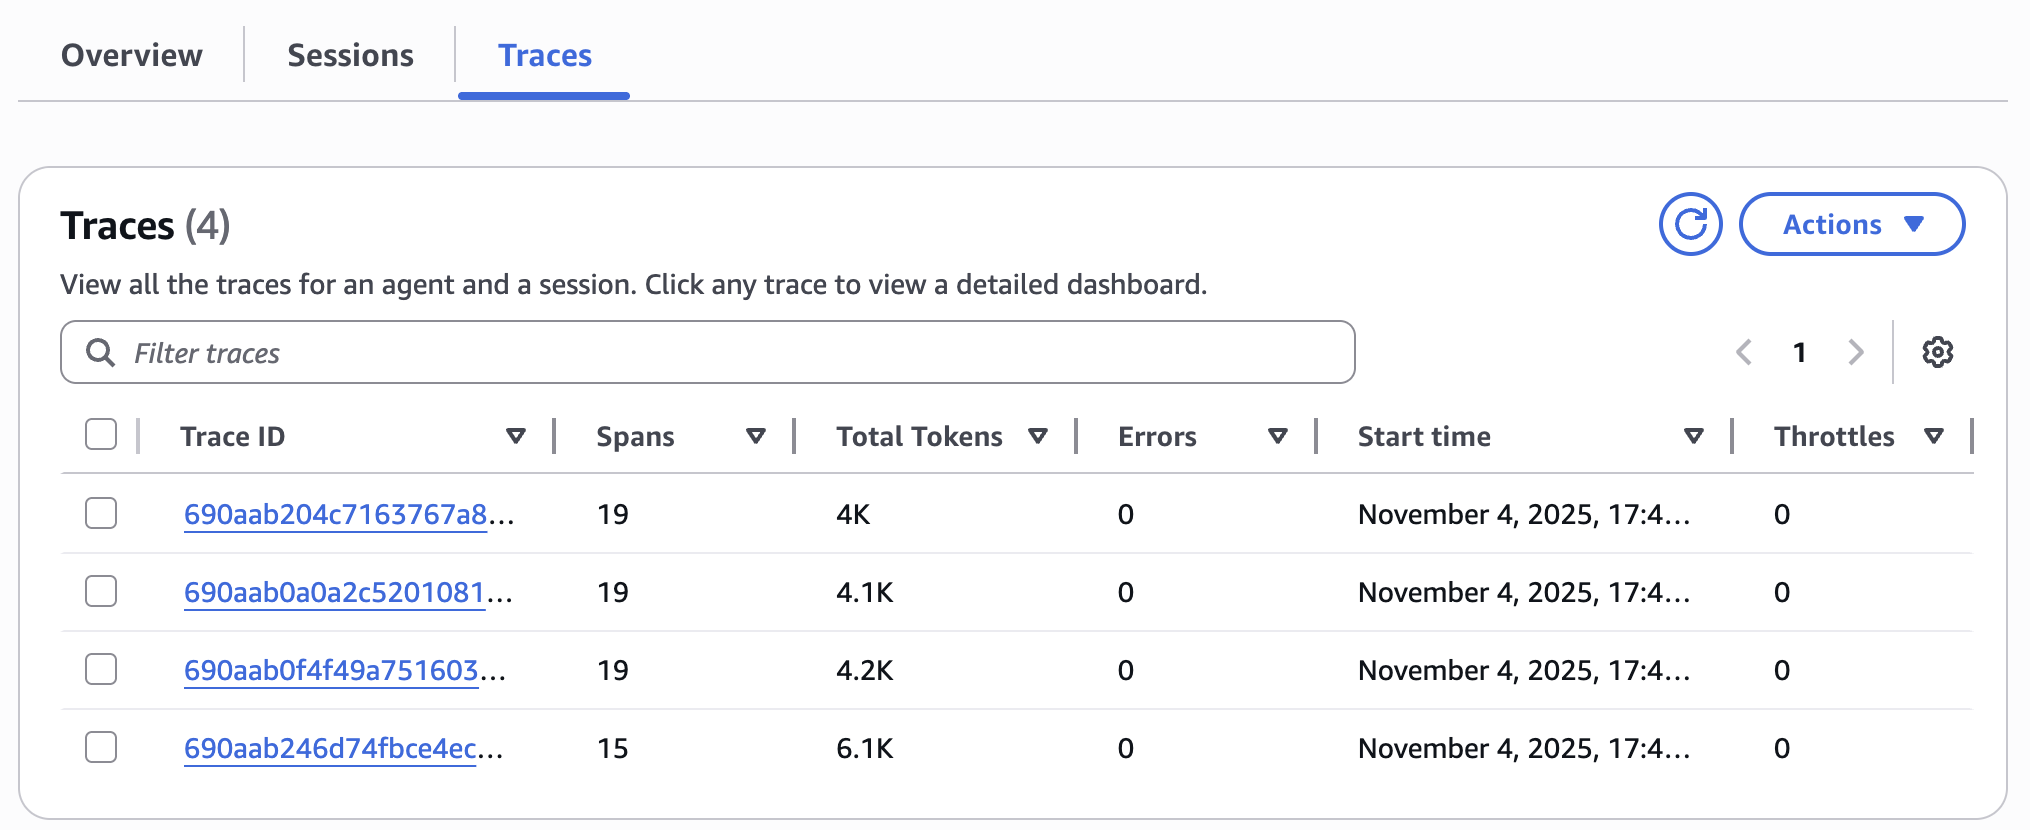Click the 4K total tokens cell
This screenshot has width=2030, height=830.
853,514
